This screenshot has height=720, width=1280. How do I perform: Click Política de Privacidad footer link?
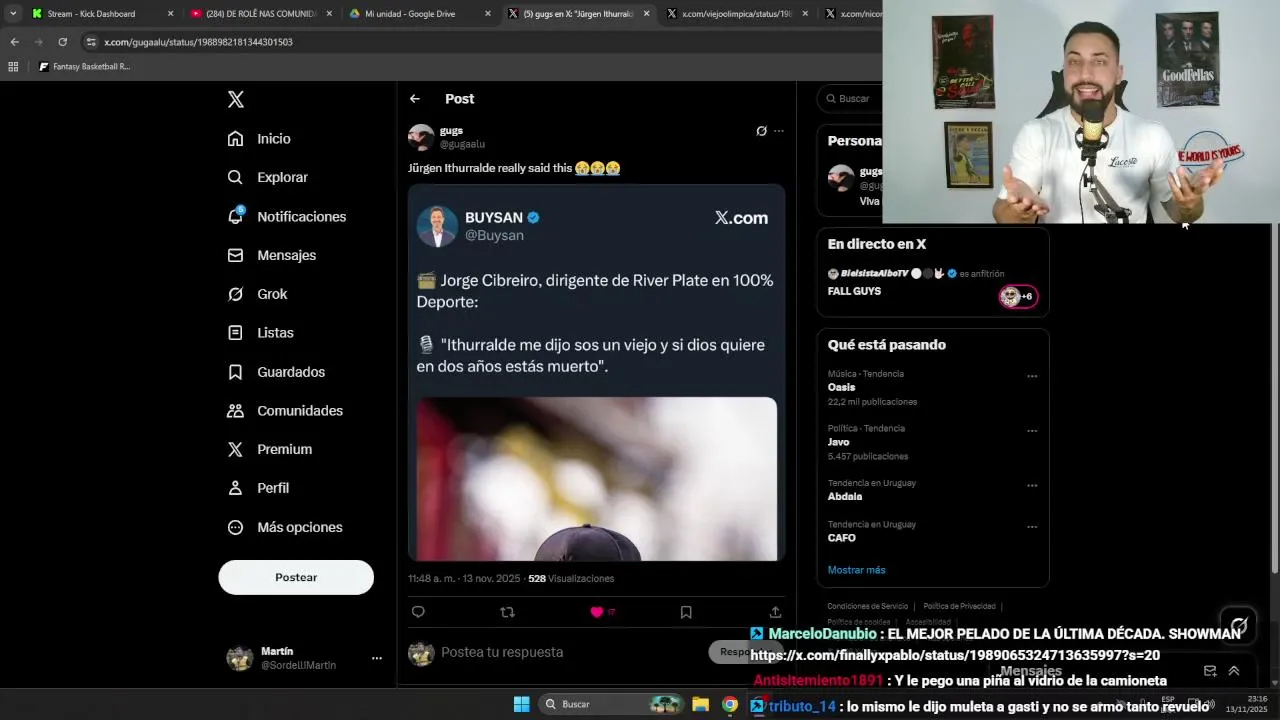coord(959,606)
